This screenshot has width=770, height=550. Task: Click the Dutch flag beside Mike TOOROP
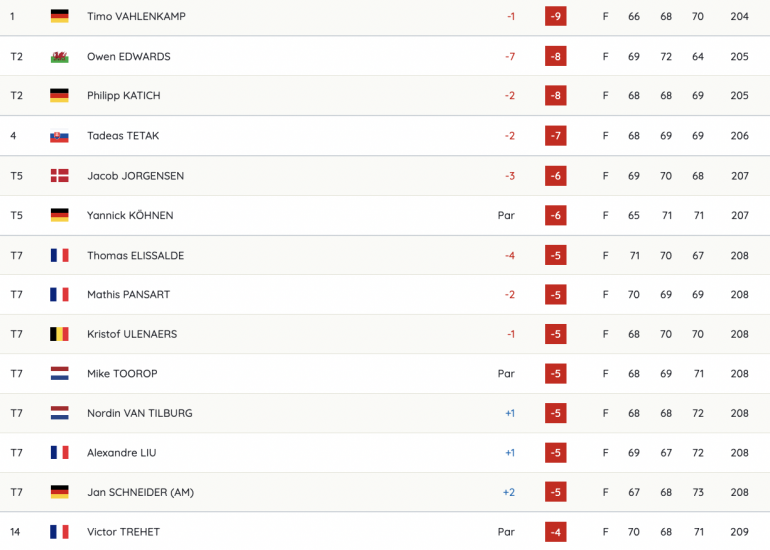point(59,374)
